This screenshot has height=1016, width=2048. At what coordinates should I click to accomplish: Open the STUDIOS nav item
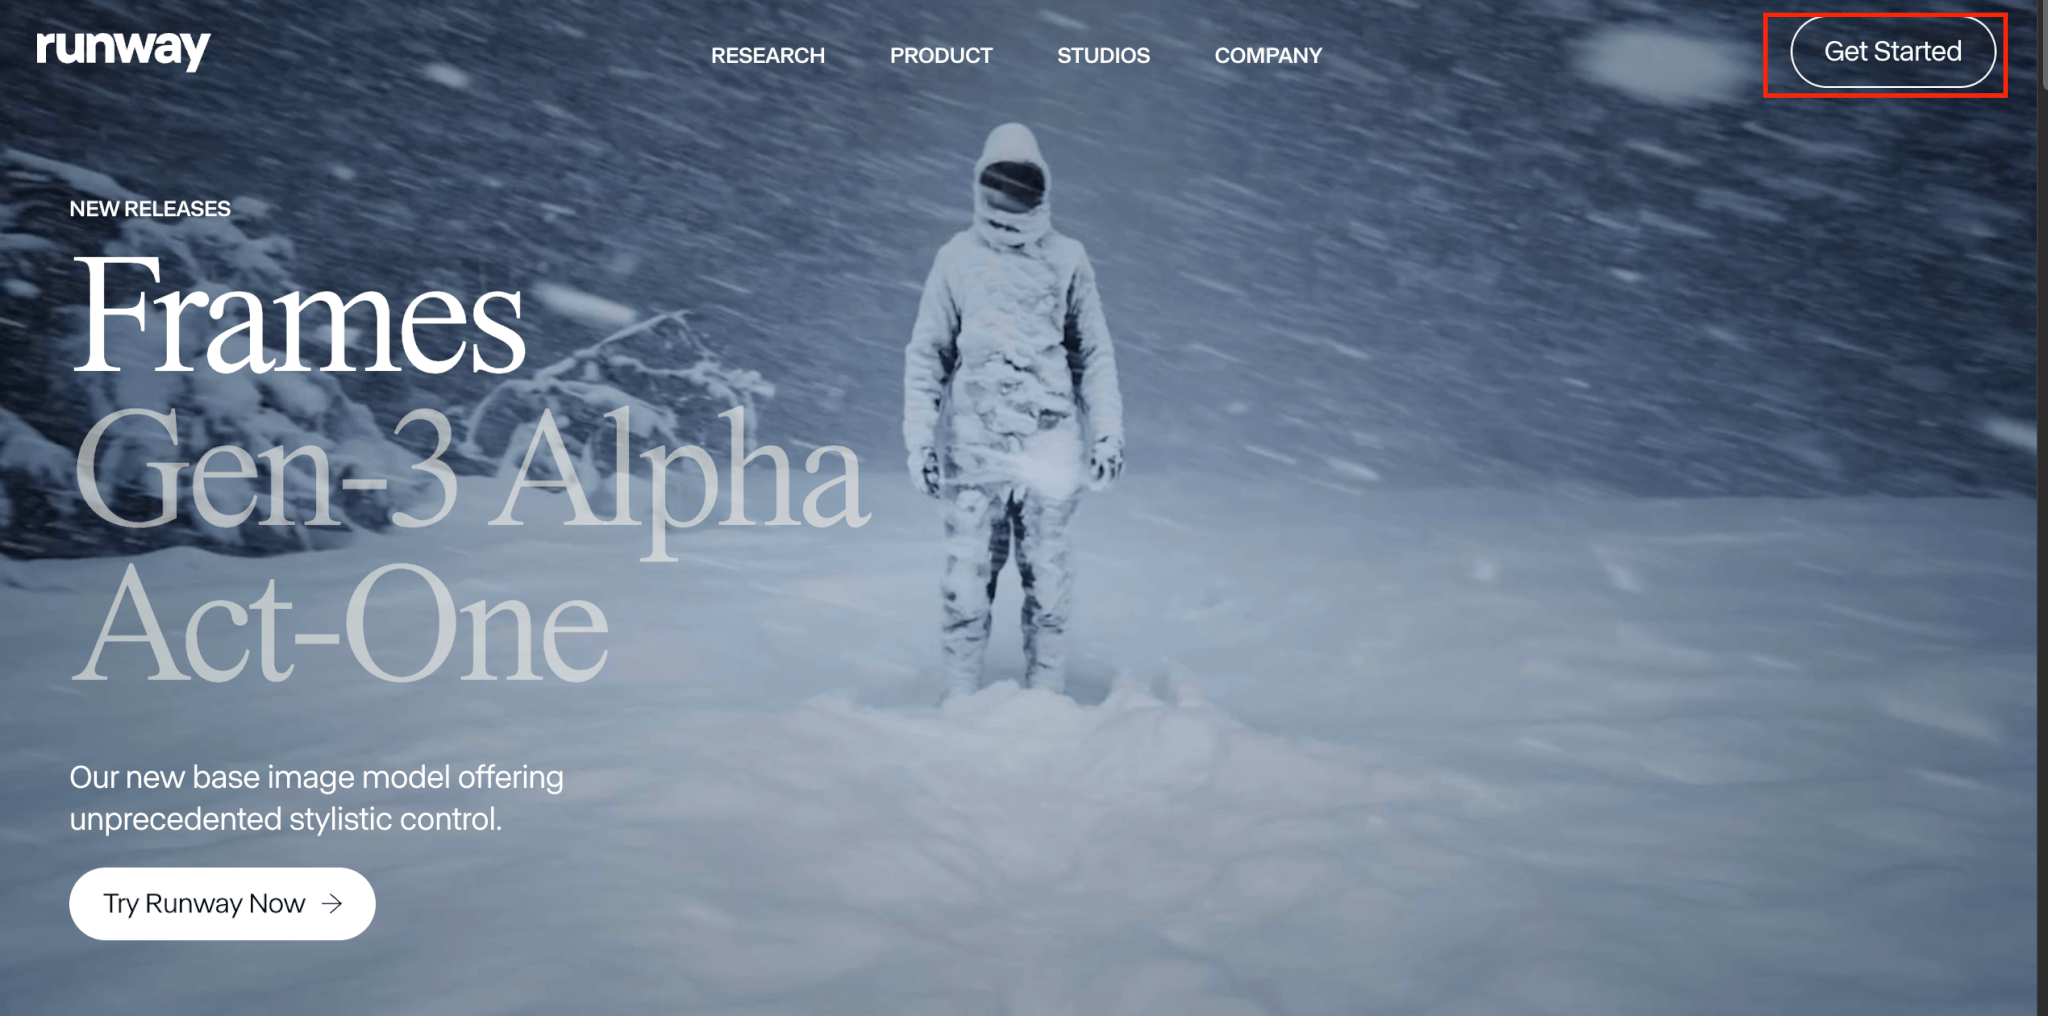(1103, 56)
